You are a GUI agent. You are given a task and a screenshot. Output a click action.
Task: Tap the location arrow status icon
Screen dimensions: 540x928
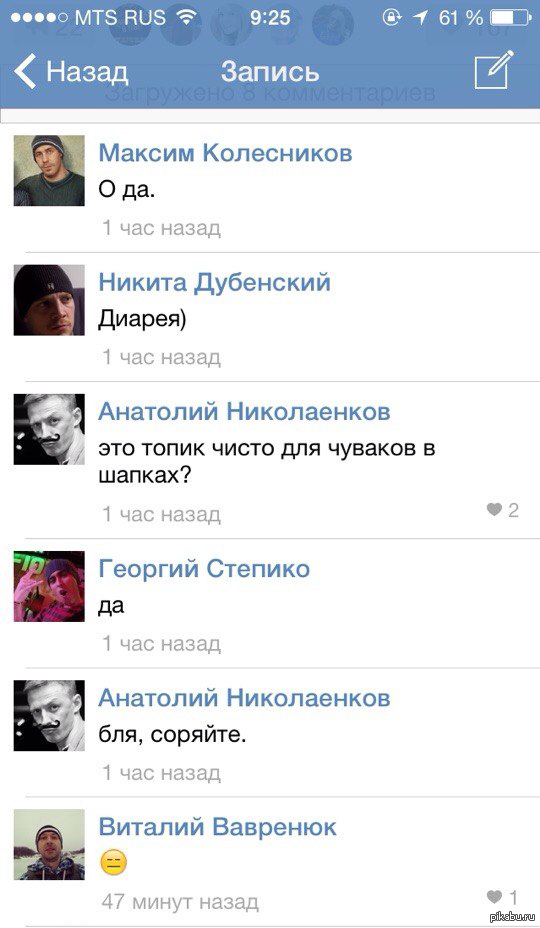(x=421, y=17)
